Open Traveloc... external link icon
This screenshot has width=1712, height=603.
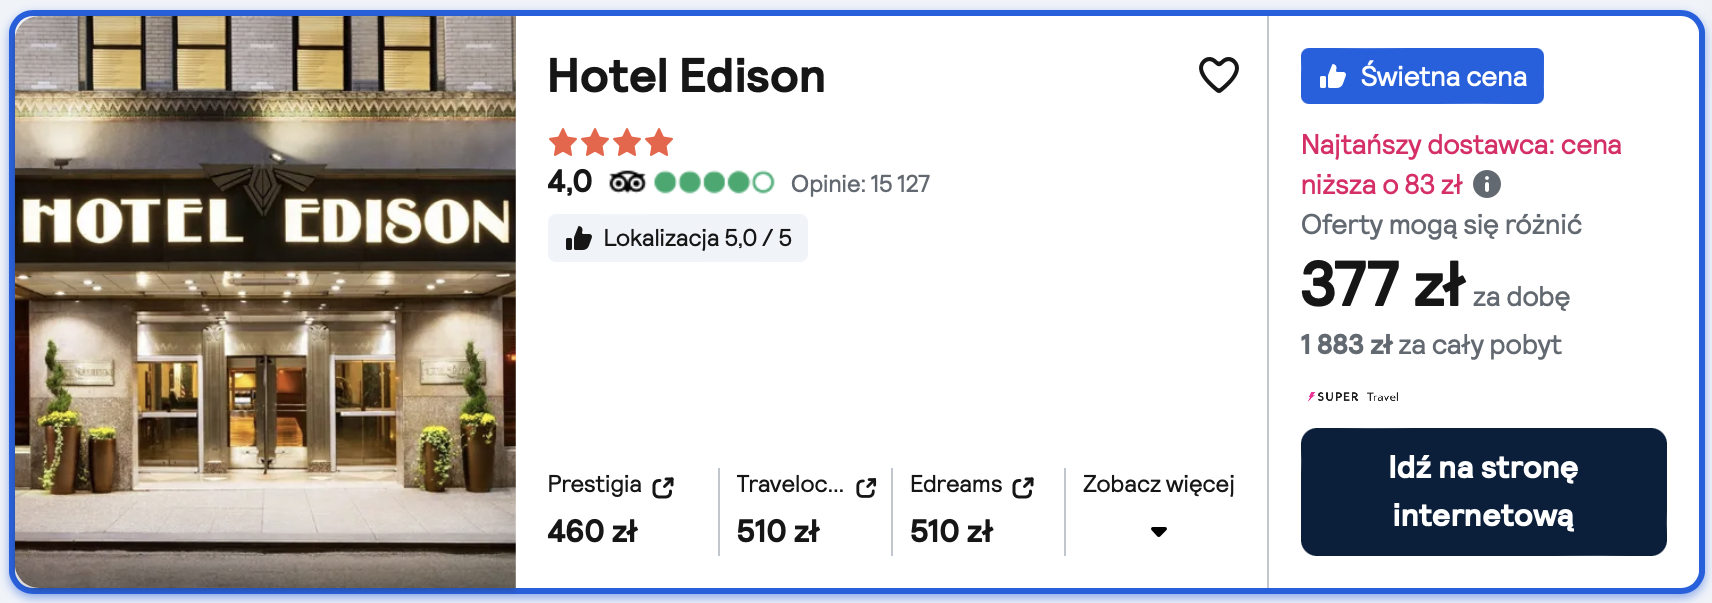pos(866,487)
